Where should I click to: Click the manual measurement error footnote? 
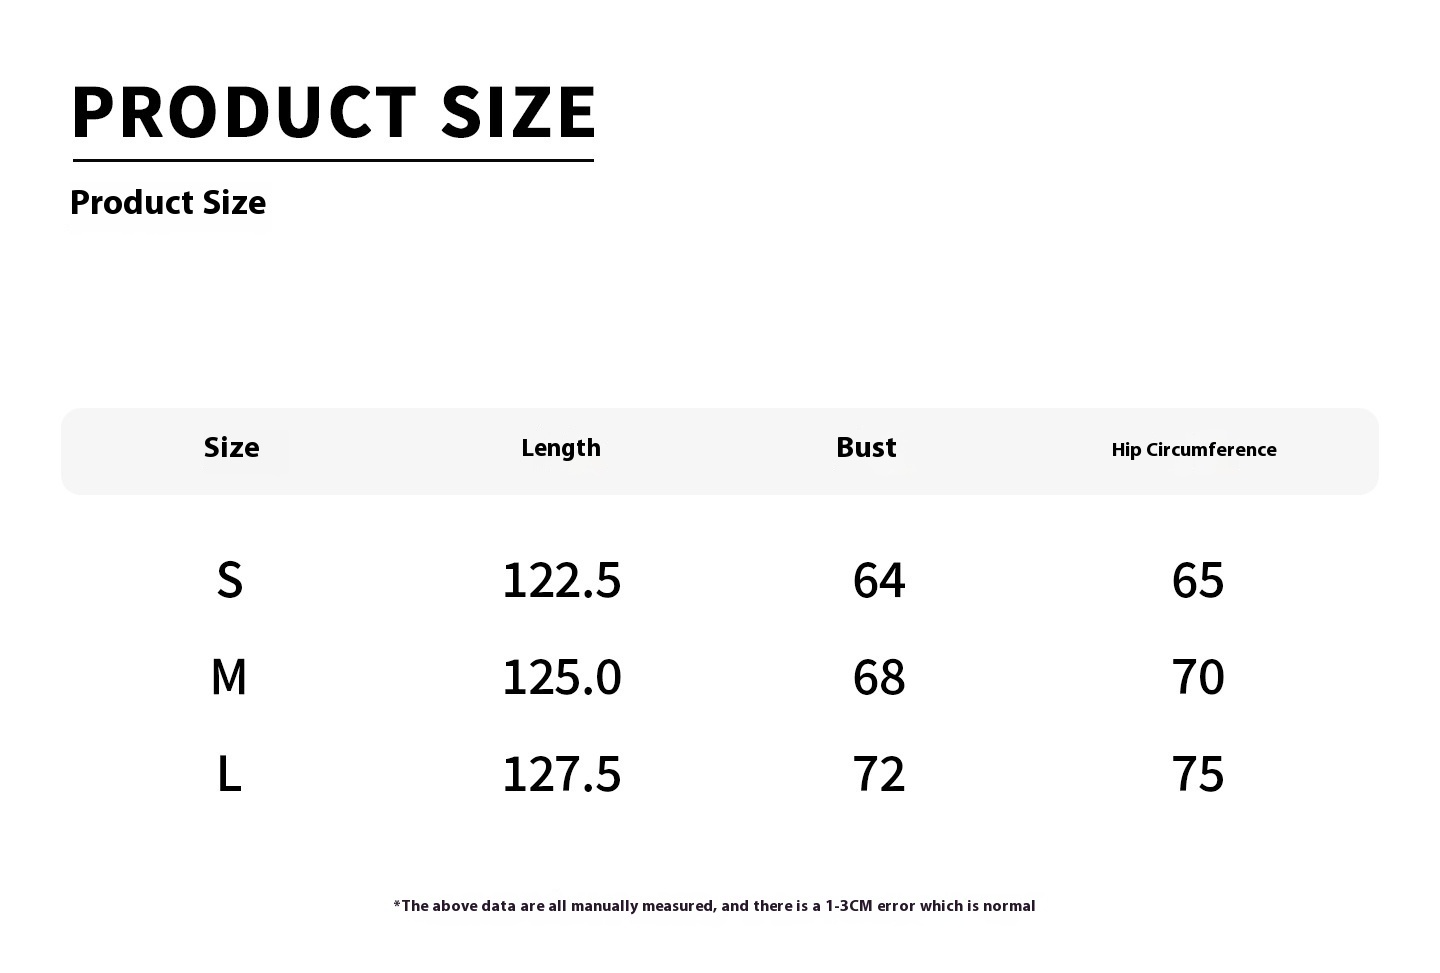click(x=714, y=906)
